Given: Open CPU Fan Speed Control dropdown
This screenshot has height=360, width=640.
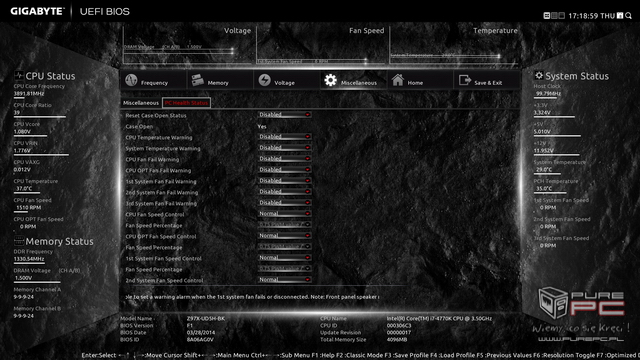Looking at the screenshot, I should point(284,213).
